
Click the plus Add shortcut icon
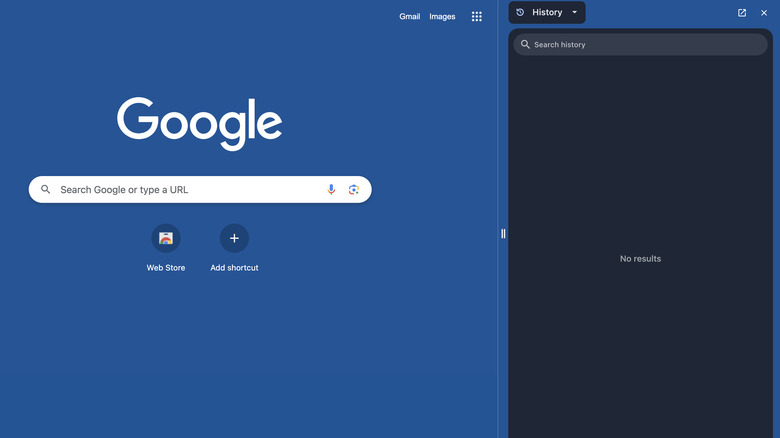click(234, 238)
